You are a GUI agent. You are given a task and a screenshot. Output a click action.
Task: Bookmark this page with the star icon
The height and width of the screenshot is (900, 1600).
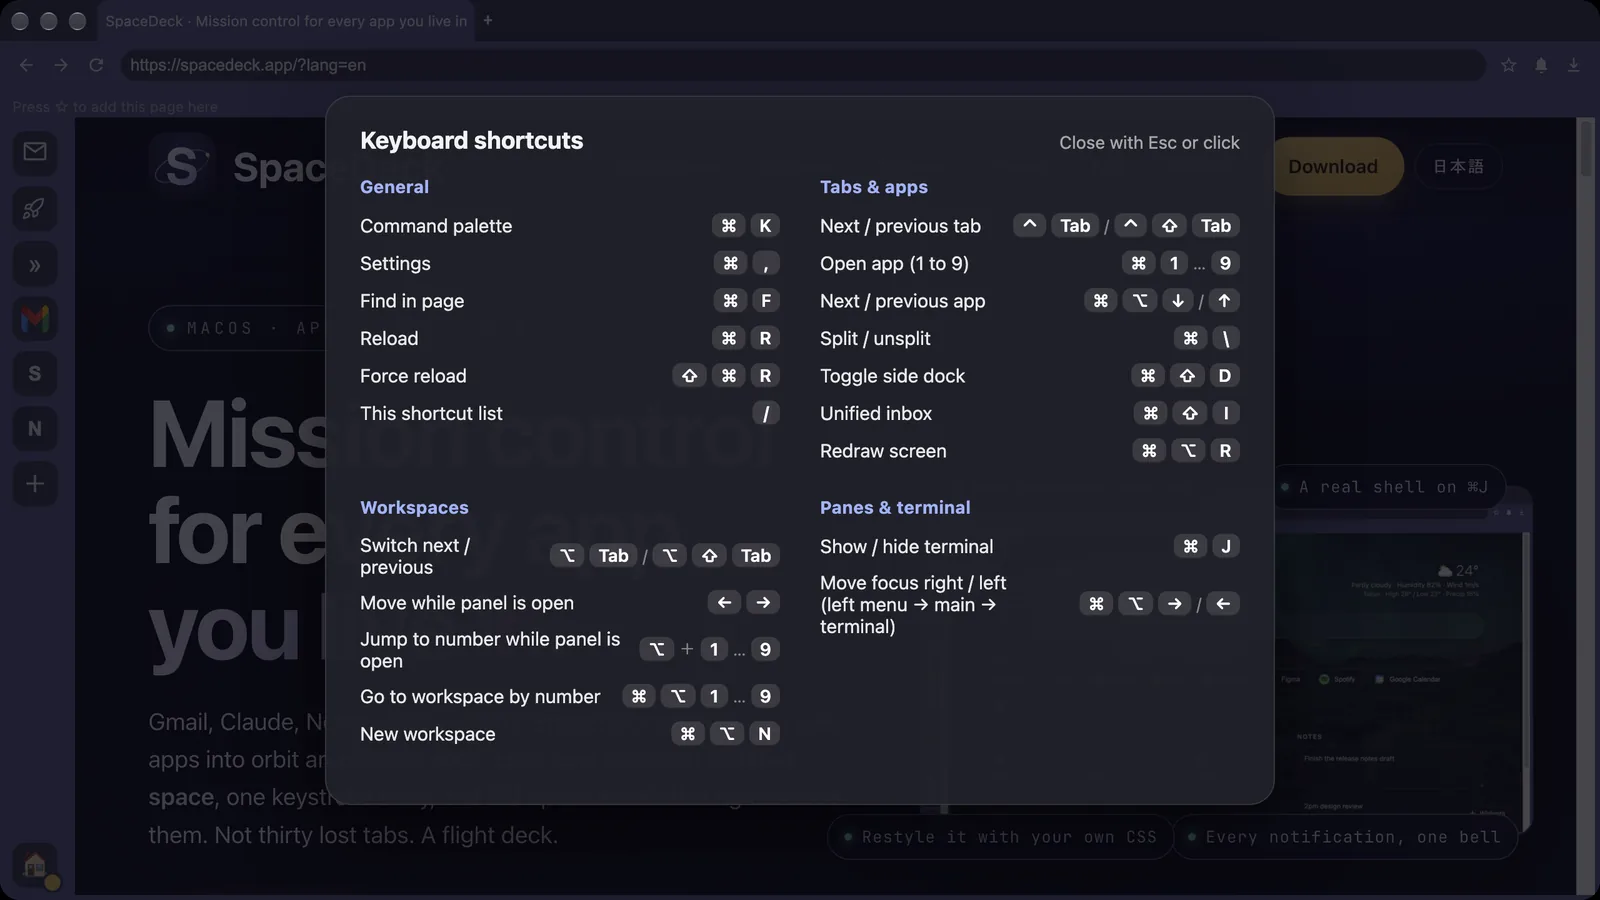(x=1509, y=65)
